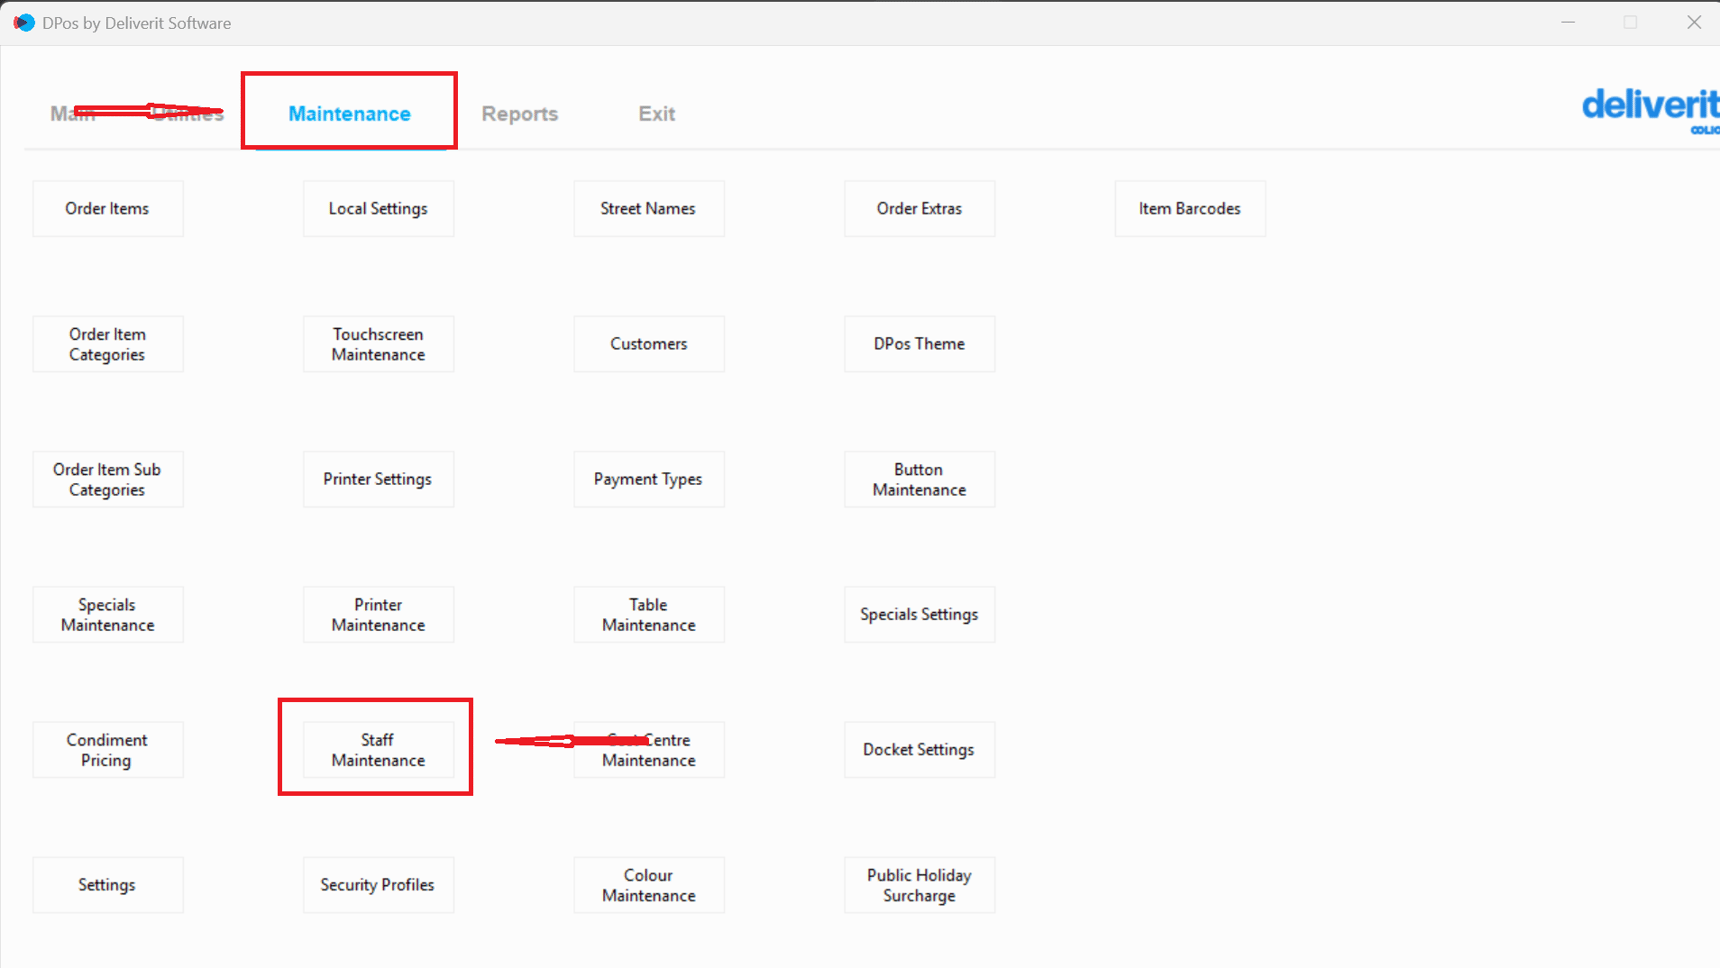Open Order Extras

click(919, 209)
